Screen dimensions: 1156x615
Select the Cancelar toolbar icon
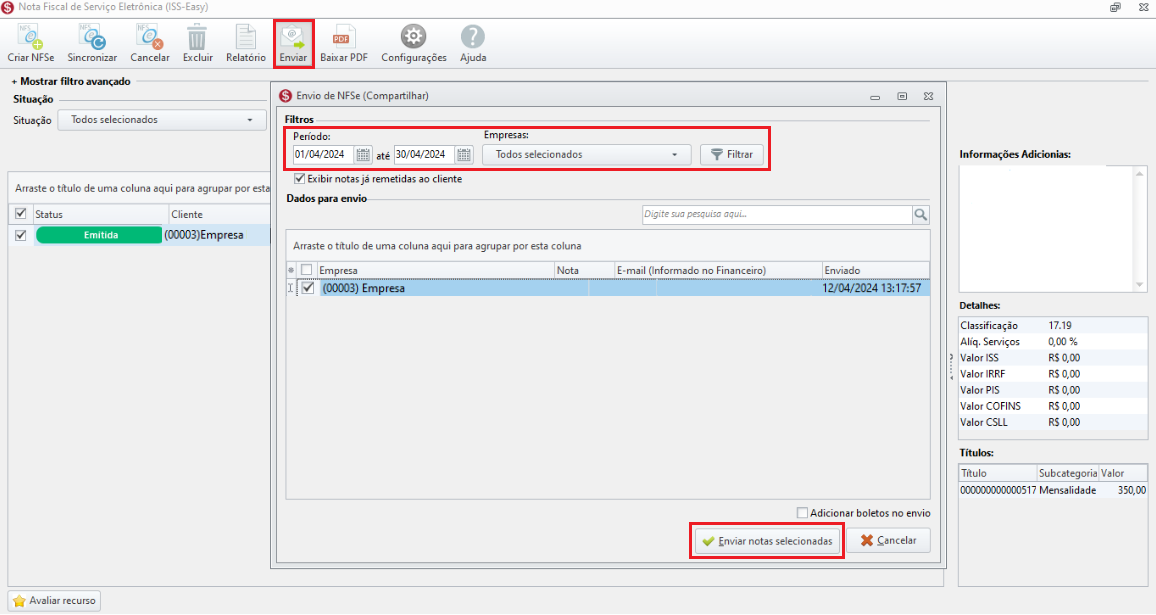click(x=150, y=43)
